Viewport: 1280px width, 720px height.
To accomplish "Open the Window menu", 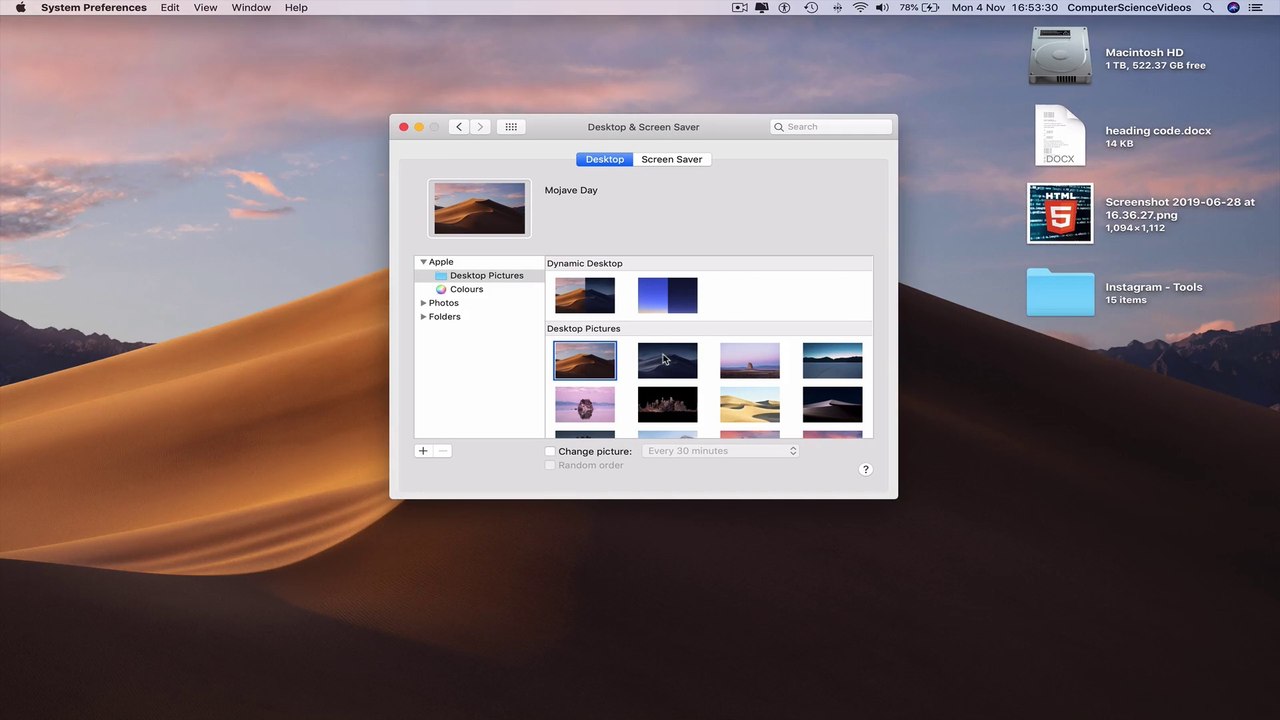I will click(251, 7).
